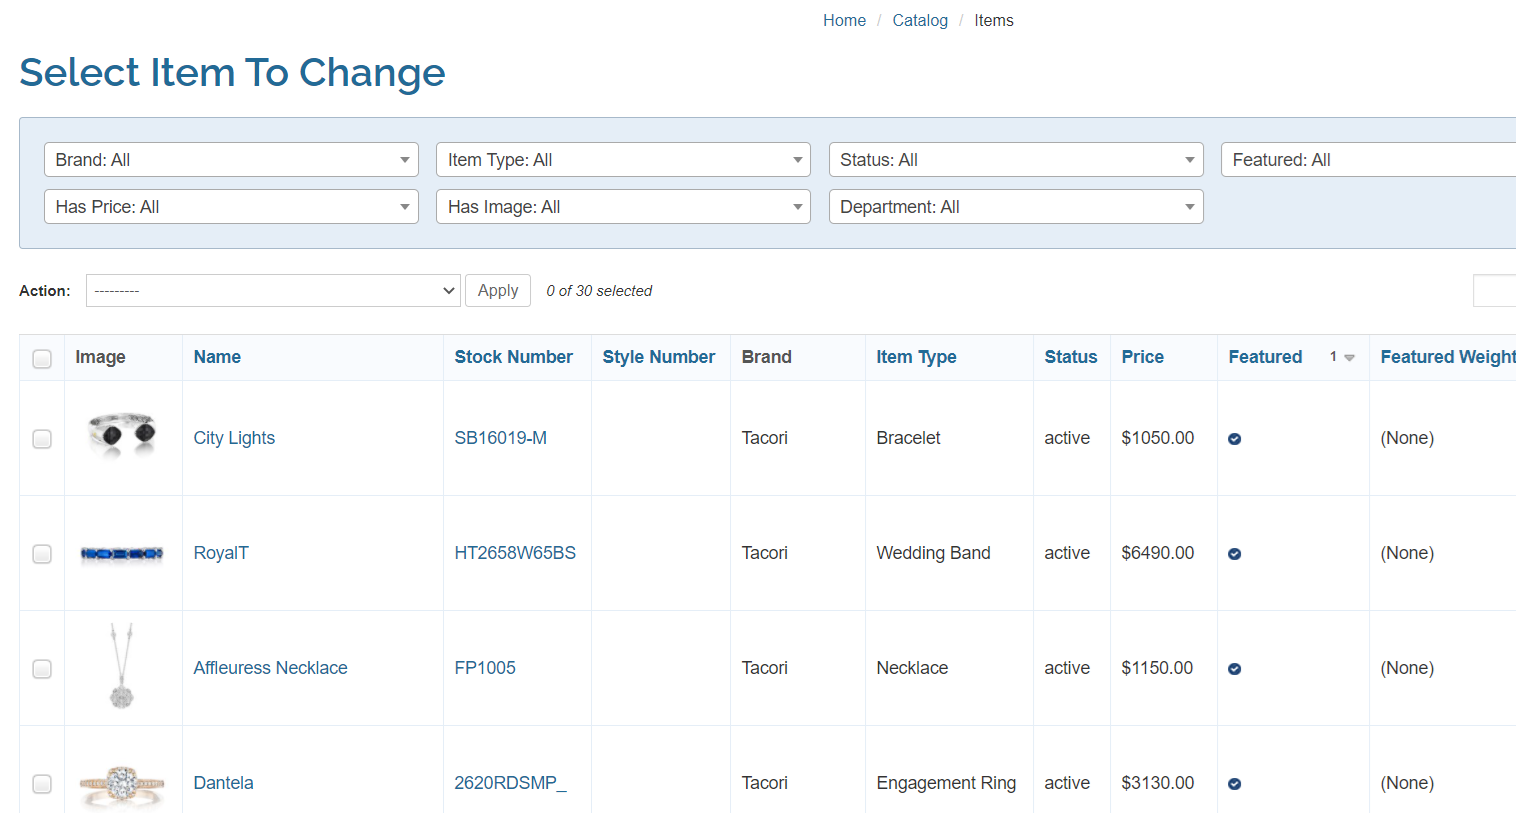Toggle the select-all items checkbox
The width and height of the screenshot is (1516, 813).
coord(42,359)
